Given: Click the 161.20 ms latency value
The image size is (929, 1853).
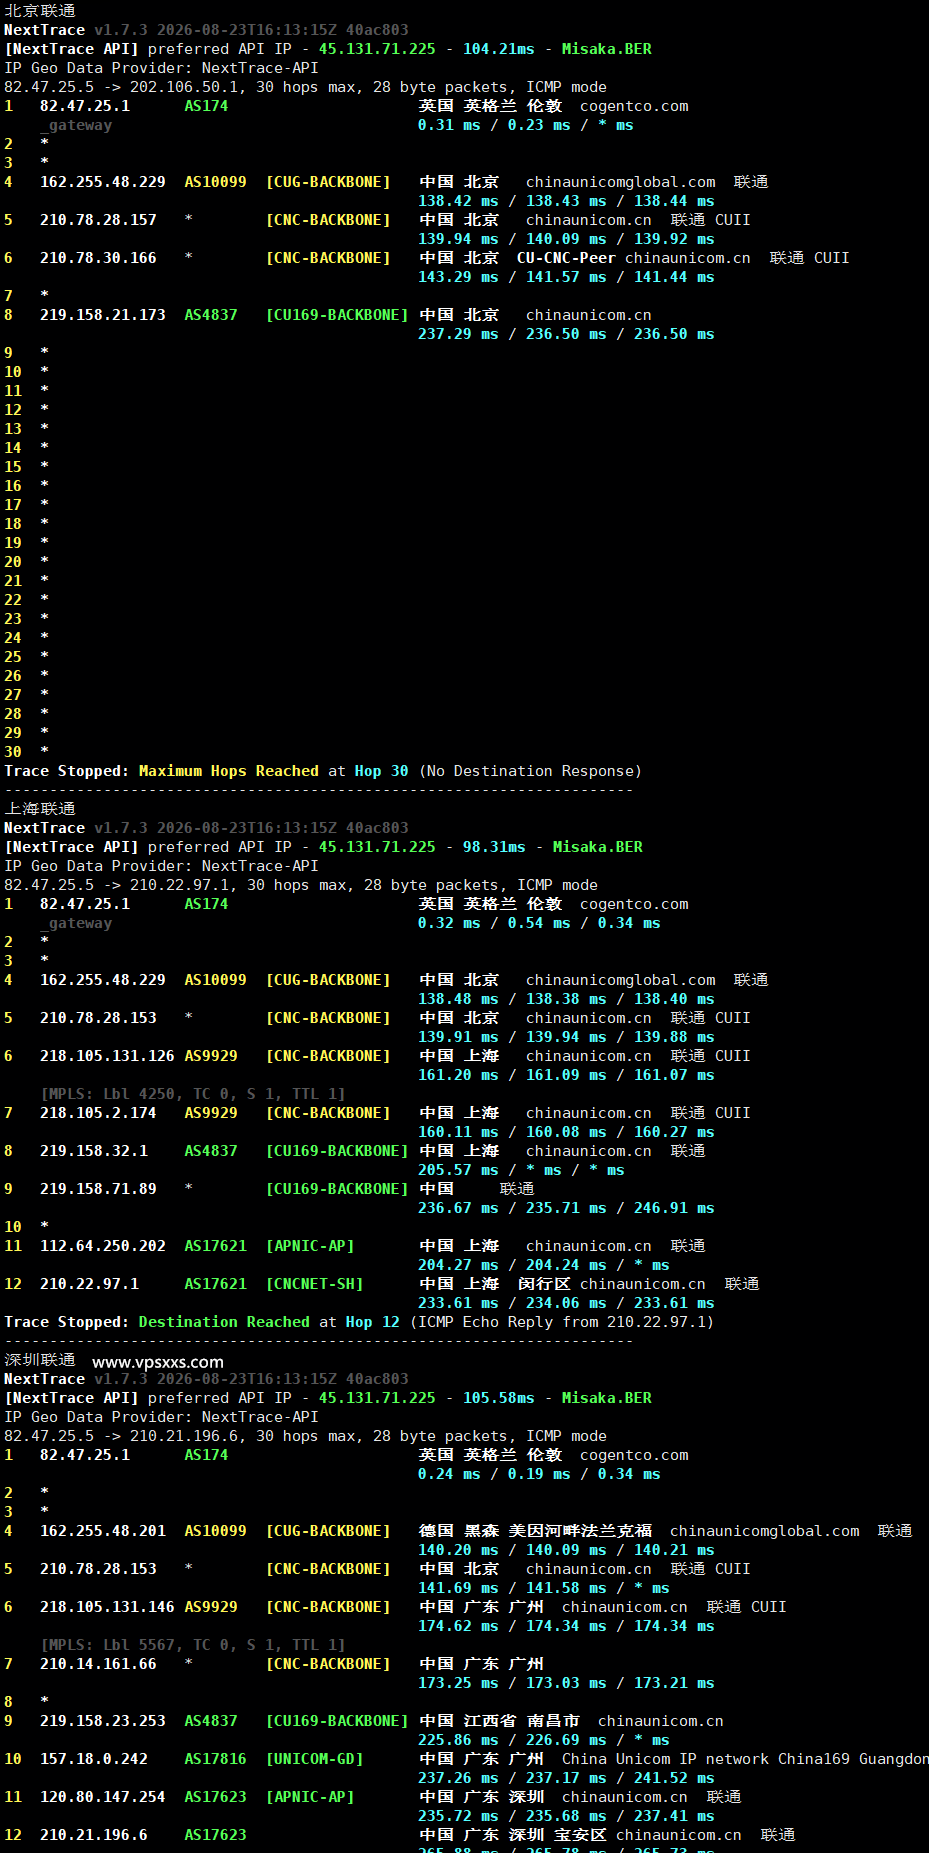Looking at the screenshot, I should (x=458, y=1075).
